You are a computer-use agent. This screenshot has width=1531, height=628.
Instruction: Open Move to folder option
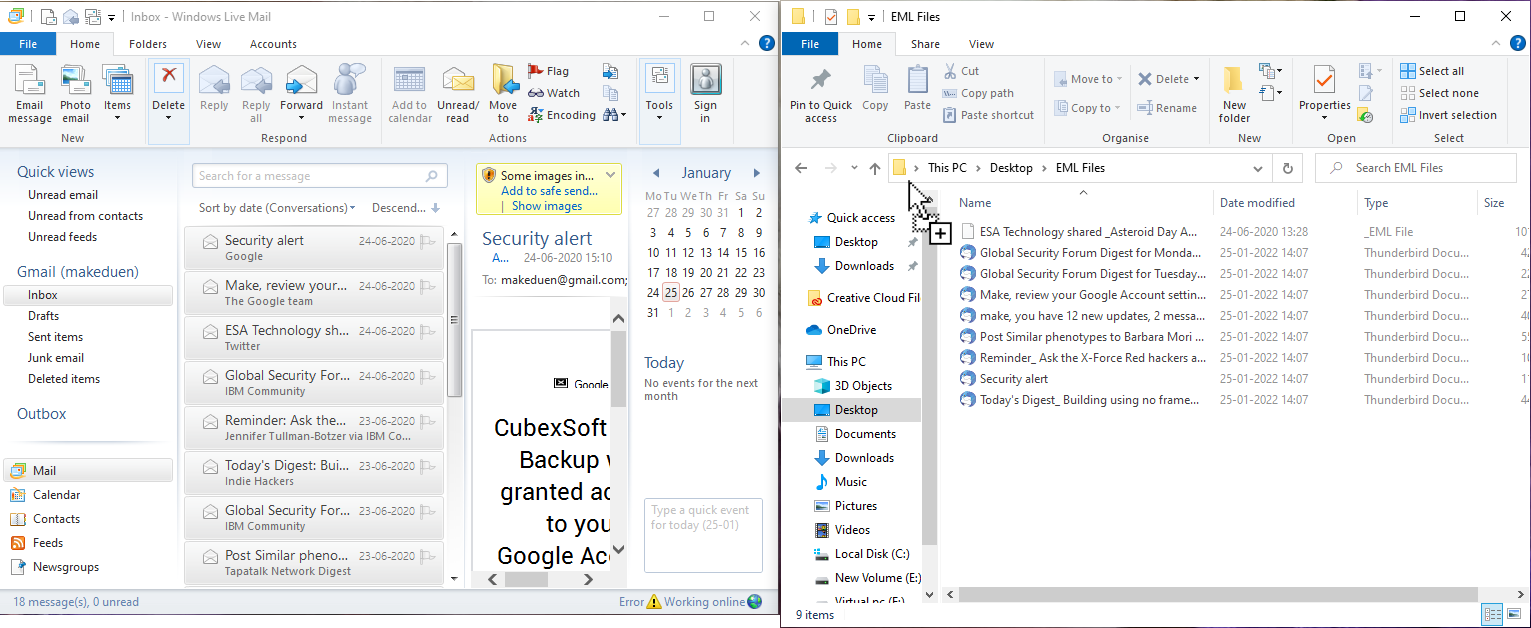click(503, 94)
